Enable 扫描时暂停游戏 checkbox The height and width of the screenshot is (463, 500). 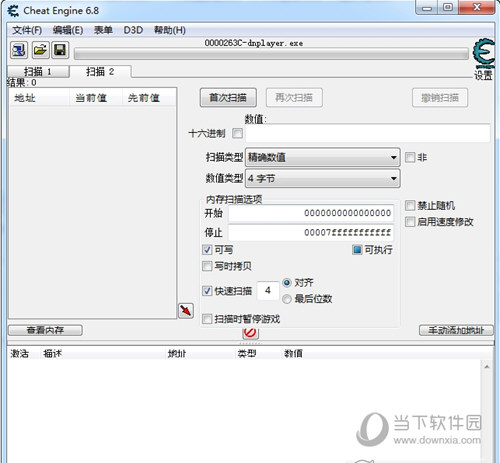tap(207, 319)
